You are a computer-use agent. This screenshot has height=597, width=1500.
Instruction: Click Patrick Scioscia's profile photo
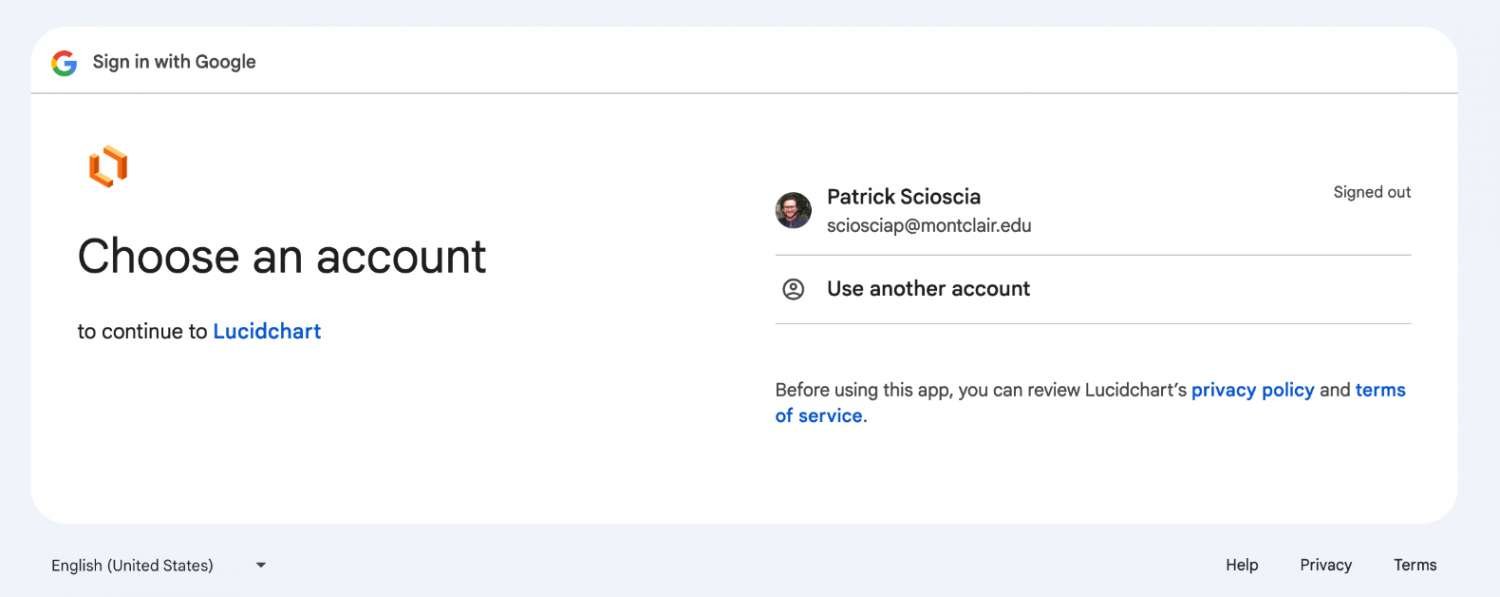point(793,210)
